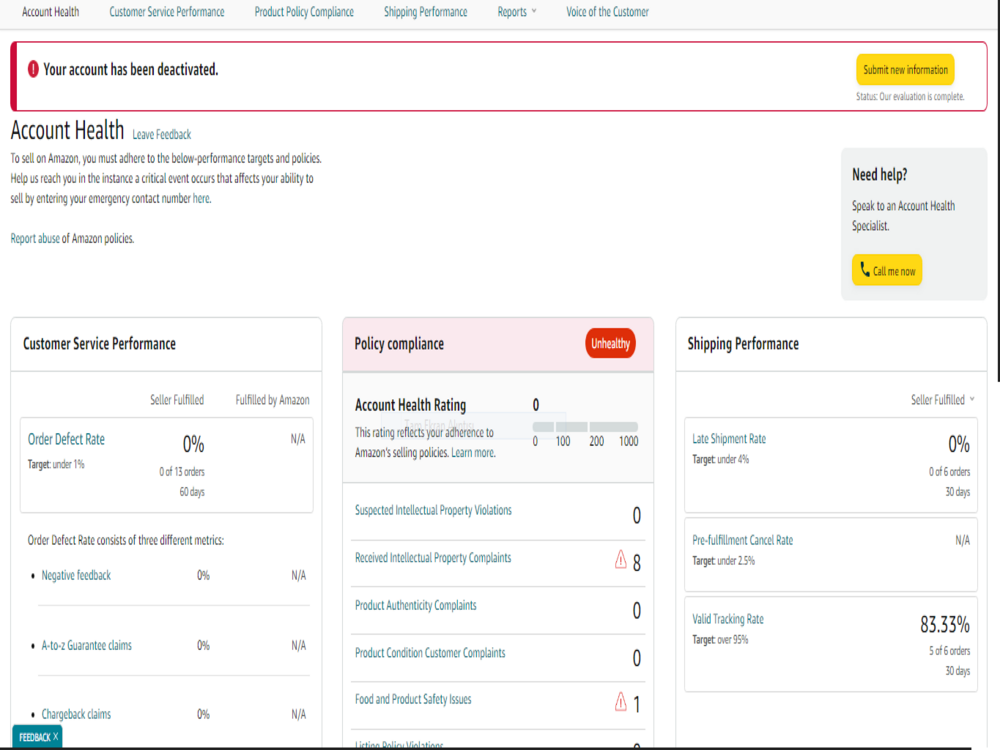The height and width of the screenshot is (750, 1000).
Task: Click Learn more about Account Health Rating
Action: pyautogui.click(x=473, y=453)
